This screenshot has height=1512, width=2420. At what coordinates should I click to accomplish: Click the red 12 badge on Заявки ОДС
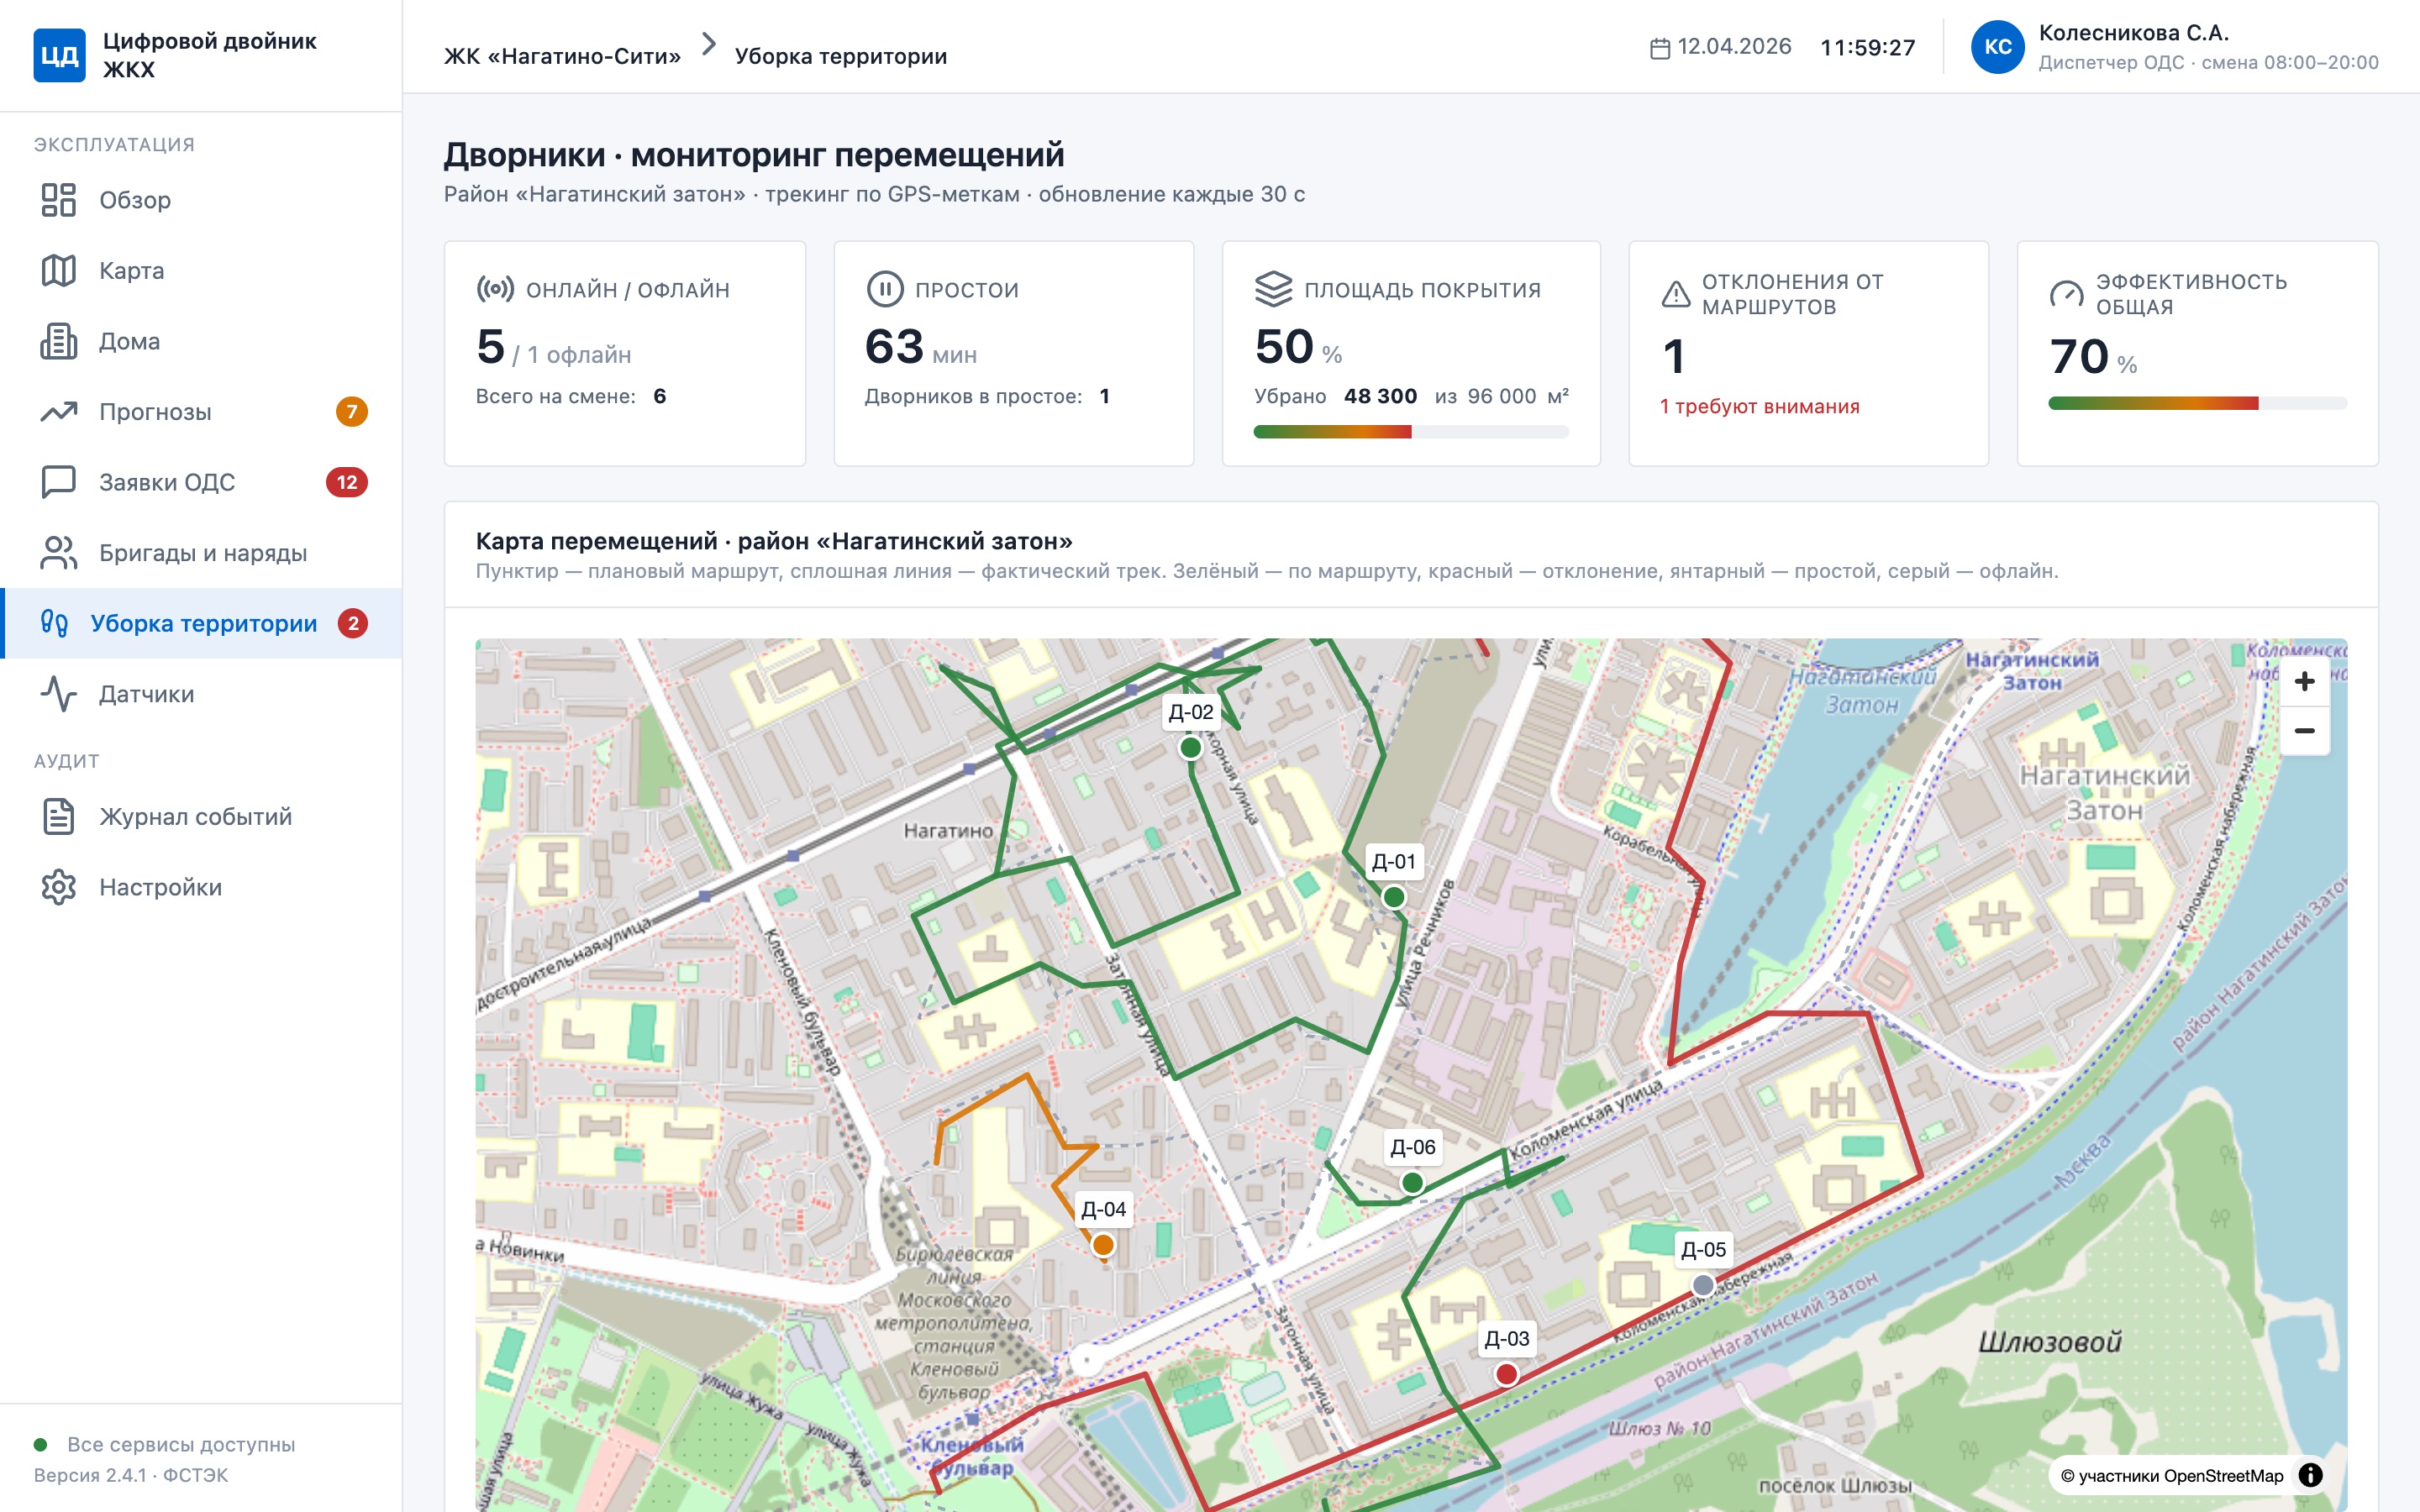point(347,482)
